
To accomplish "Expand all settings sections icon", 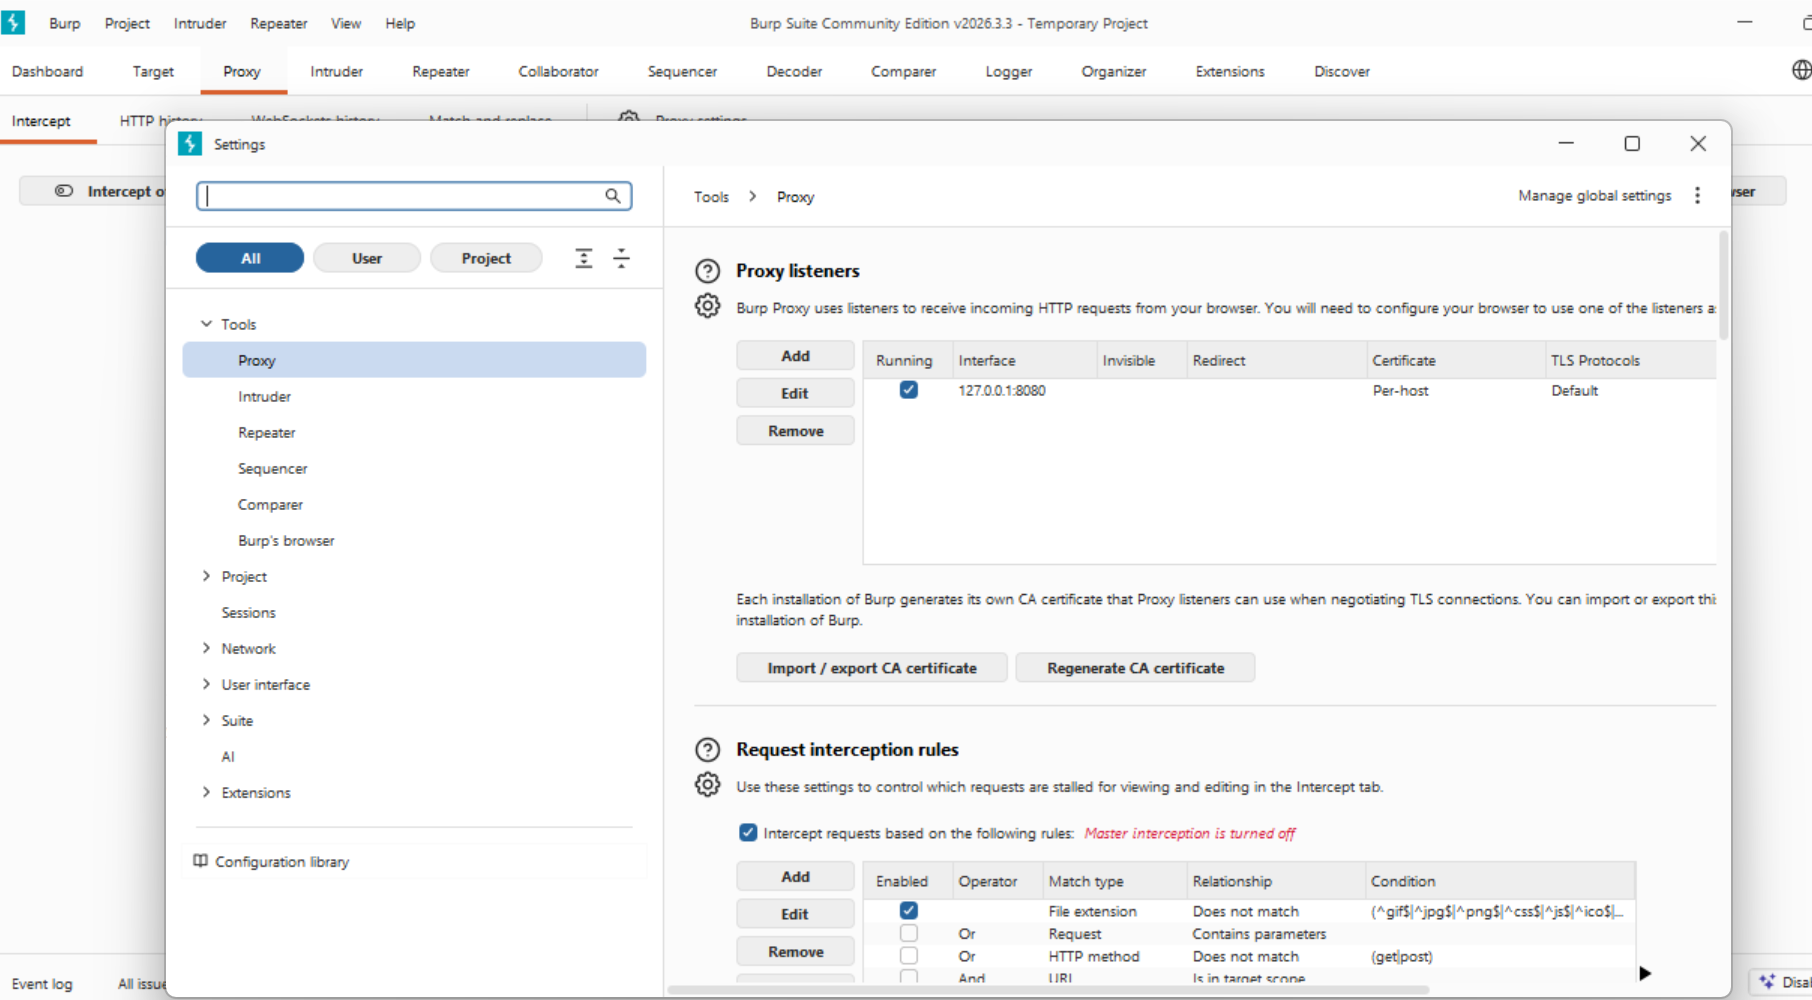I will coord(584,258).
